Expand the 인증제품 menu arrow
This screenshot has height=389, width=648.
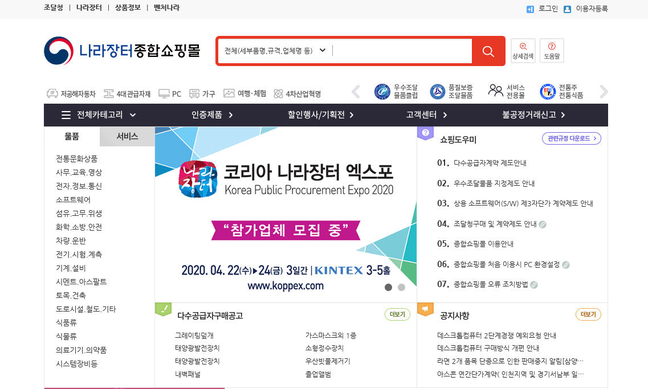pos(231,115)
